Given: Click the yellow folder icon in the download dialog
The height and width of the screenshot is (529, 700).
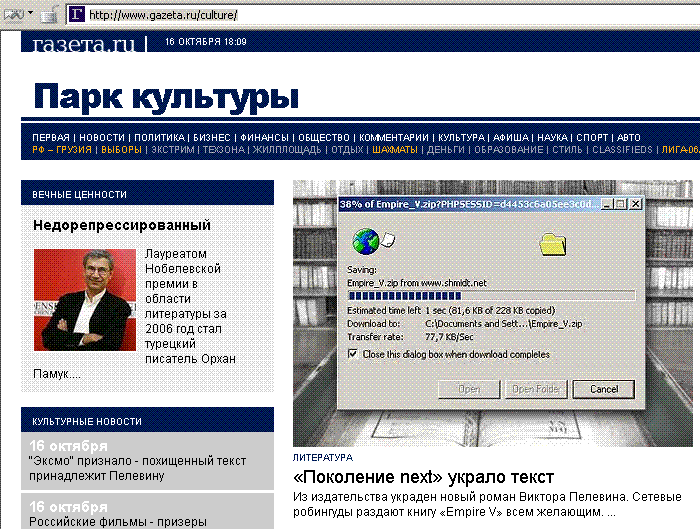Looking at the screenshot, I should tap(553, 243).
